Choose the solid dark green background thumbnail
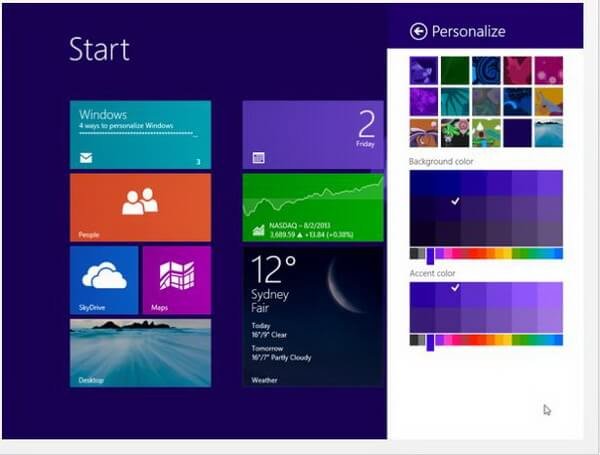 (455, 70)
